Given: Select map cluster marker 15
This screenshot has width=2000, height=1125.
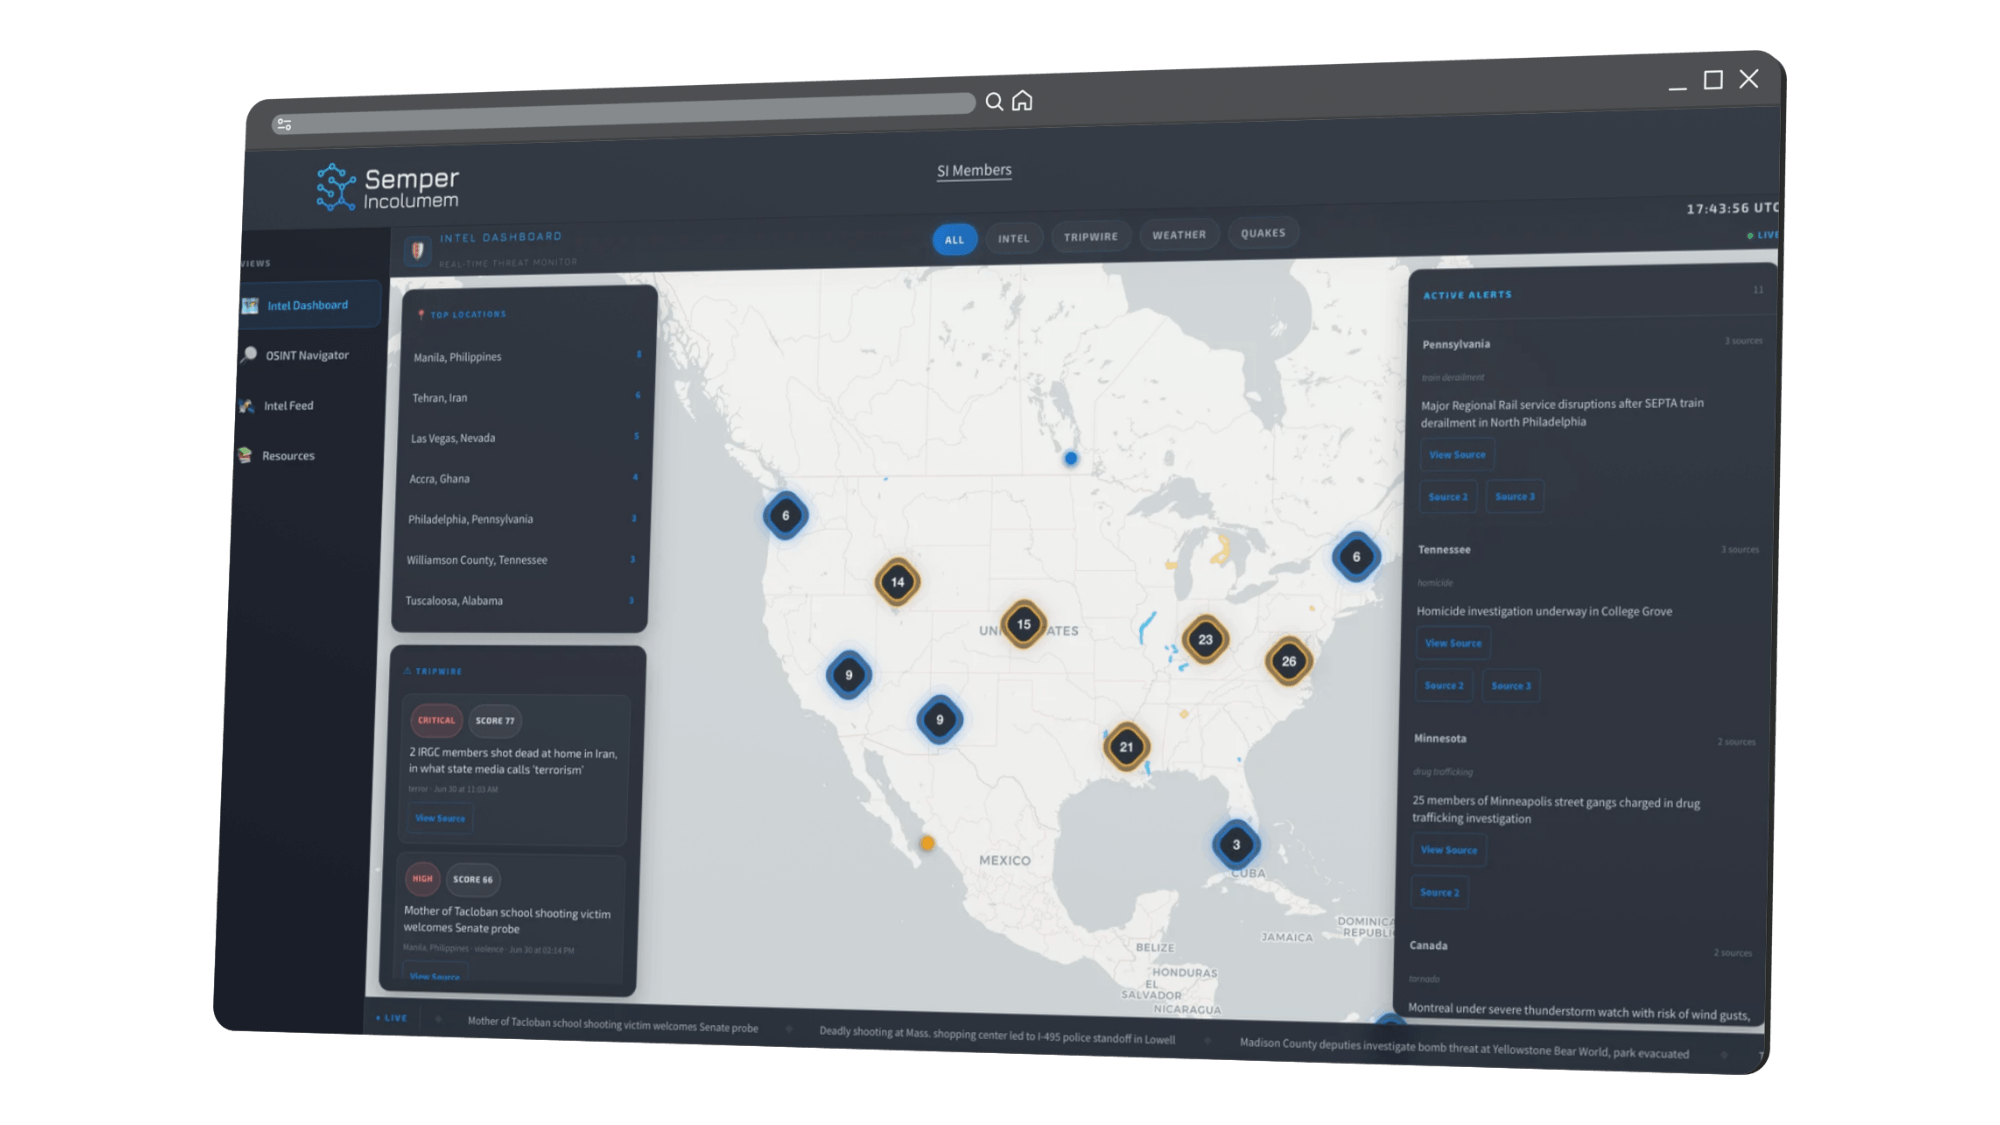Looking at the screenshot, I should [x=1023, y=624].
